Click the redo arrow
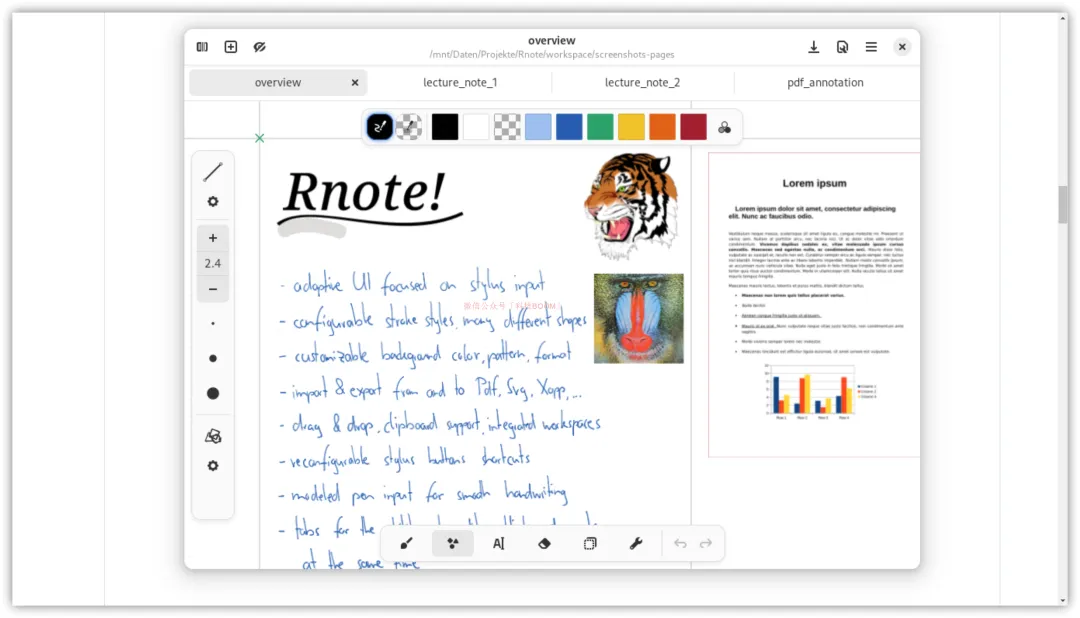Viewport: 1080px width, 618px height. (706, 544)
